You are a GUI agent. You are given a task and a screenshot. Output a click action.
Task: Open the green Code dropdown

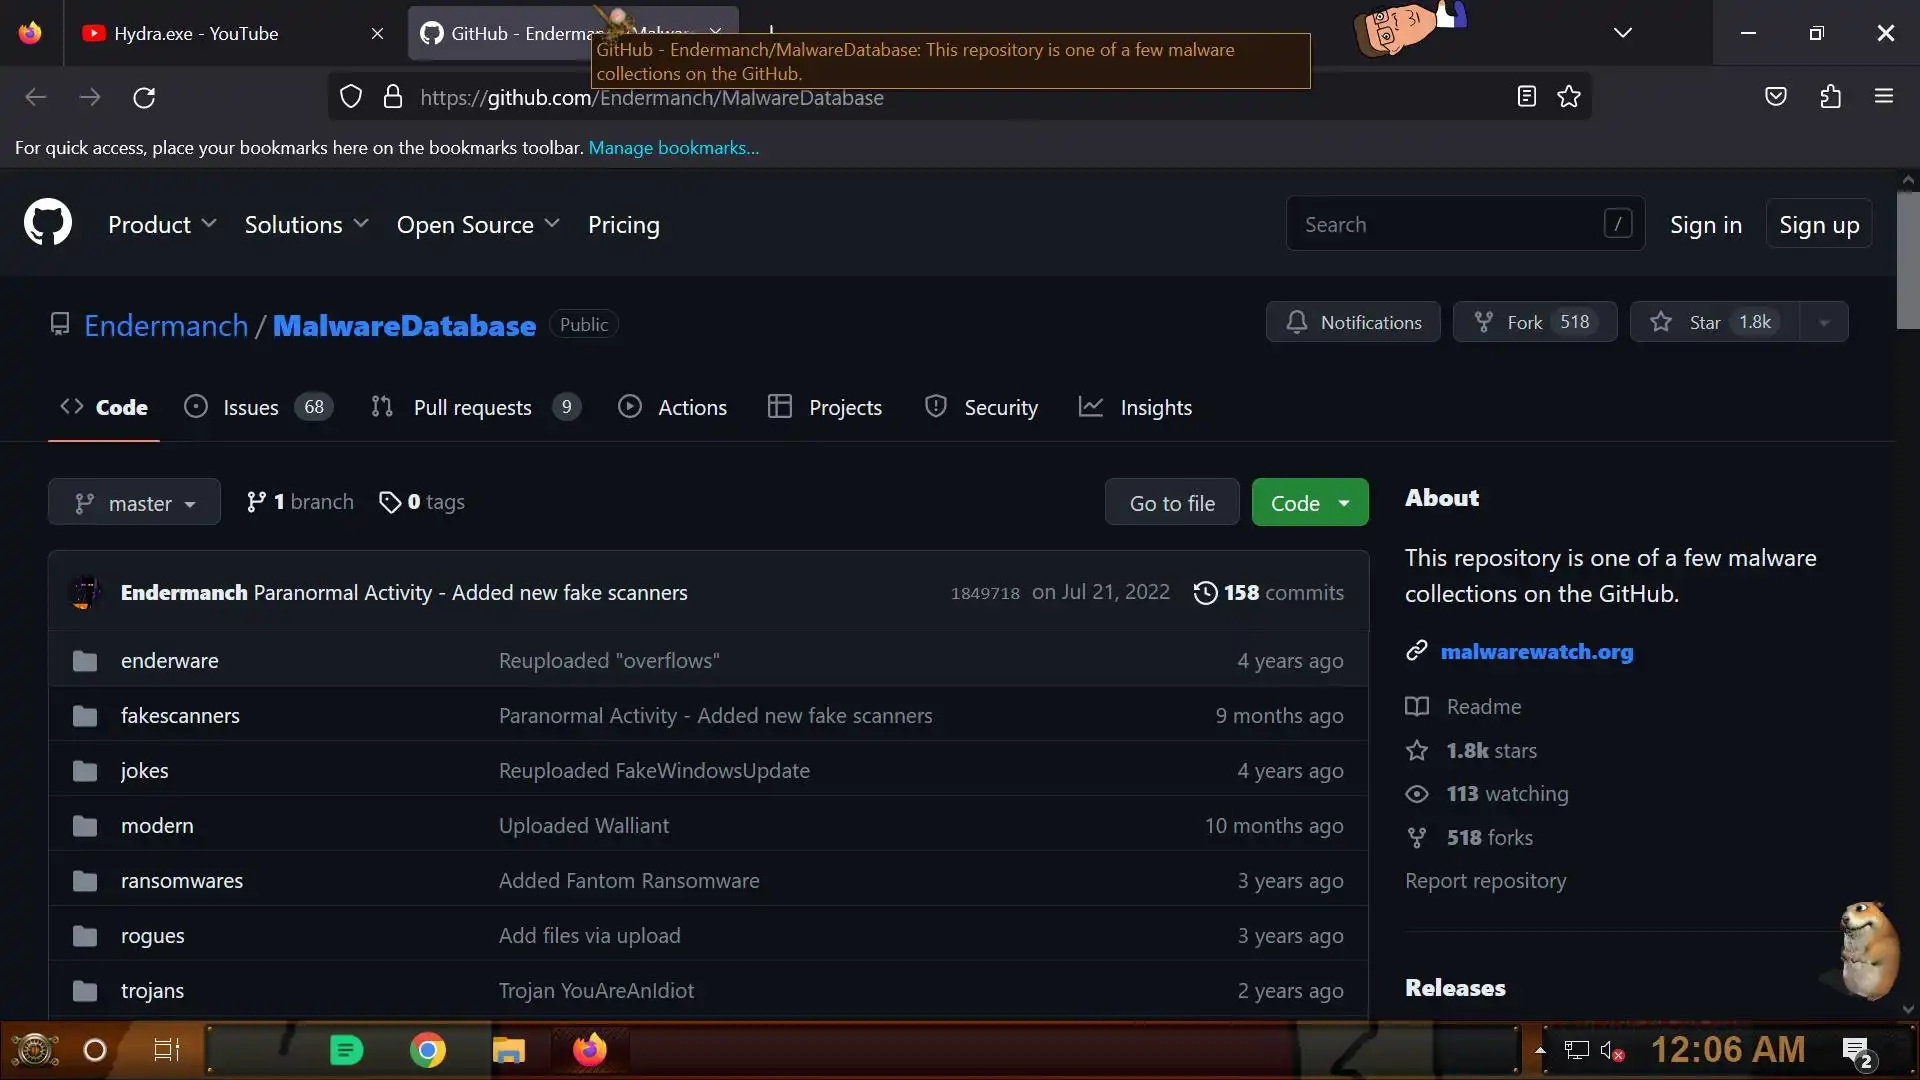click(x=1310, y=503)
